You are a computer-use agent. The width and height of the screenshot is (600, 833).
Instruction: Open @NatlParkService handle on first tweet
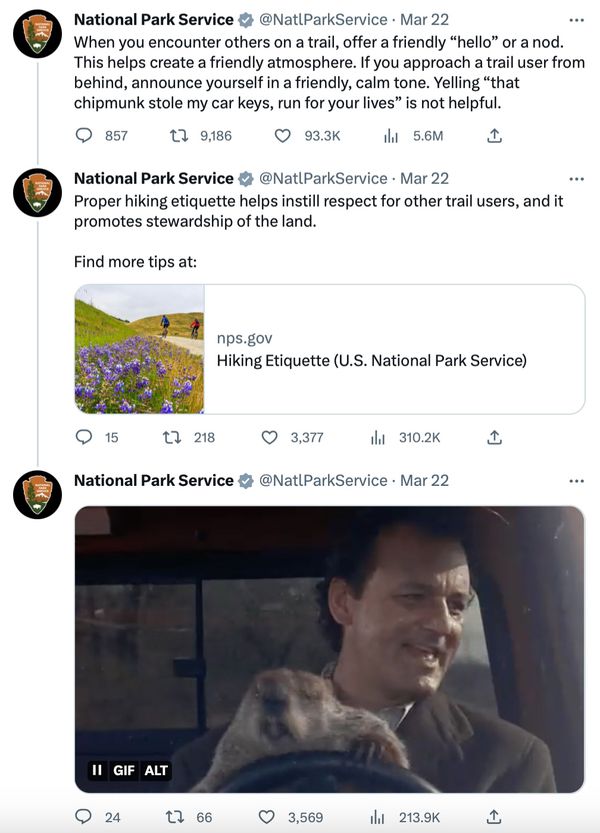(323, 19)
